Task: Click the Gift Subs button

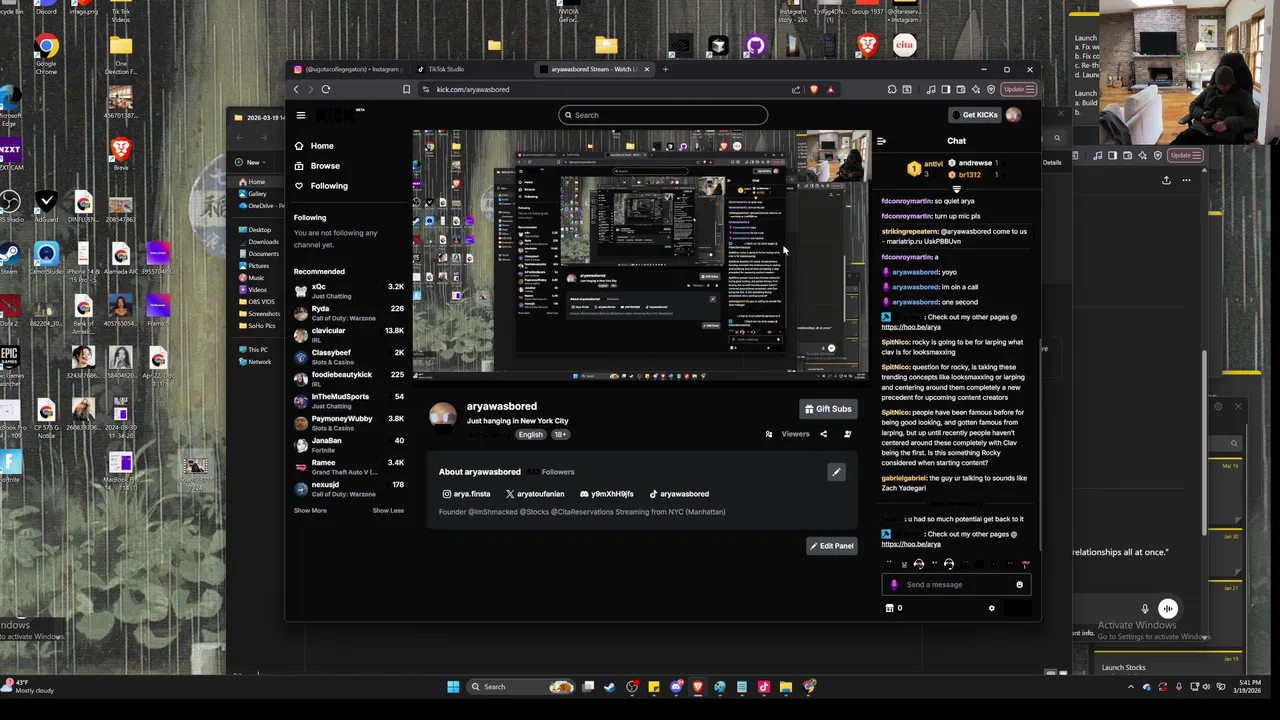Action: click(x=828, y=409)
